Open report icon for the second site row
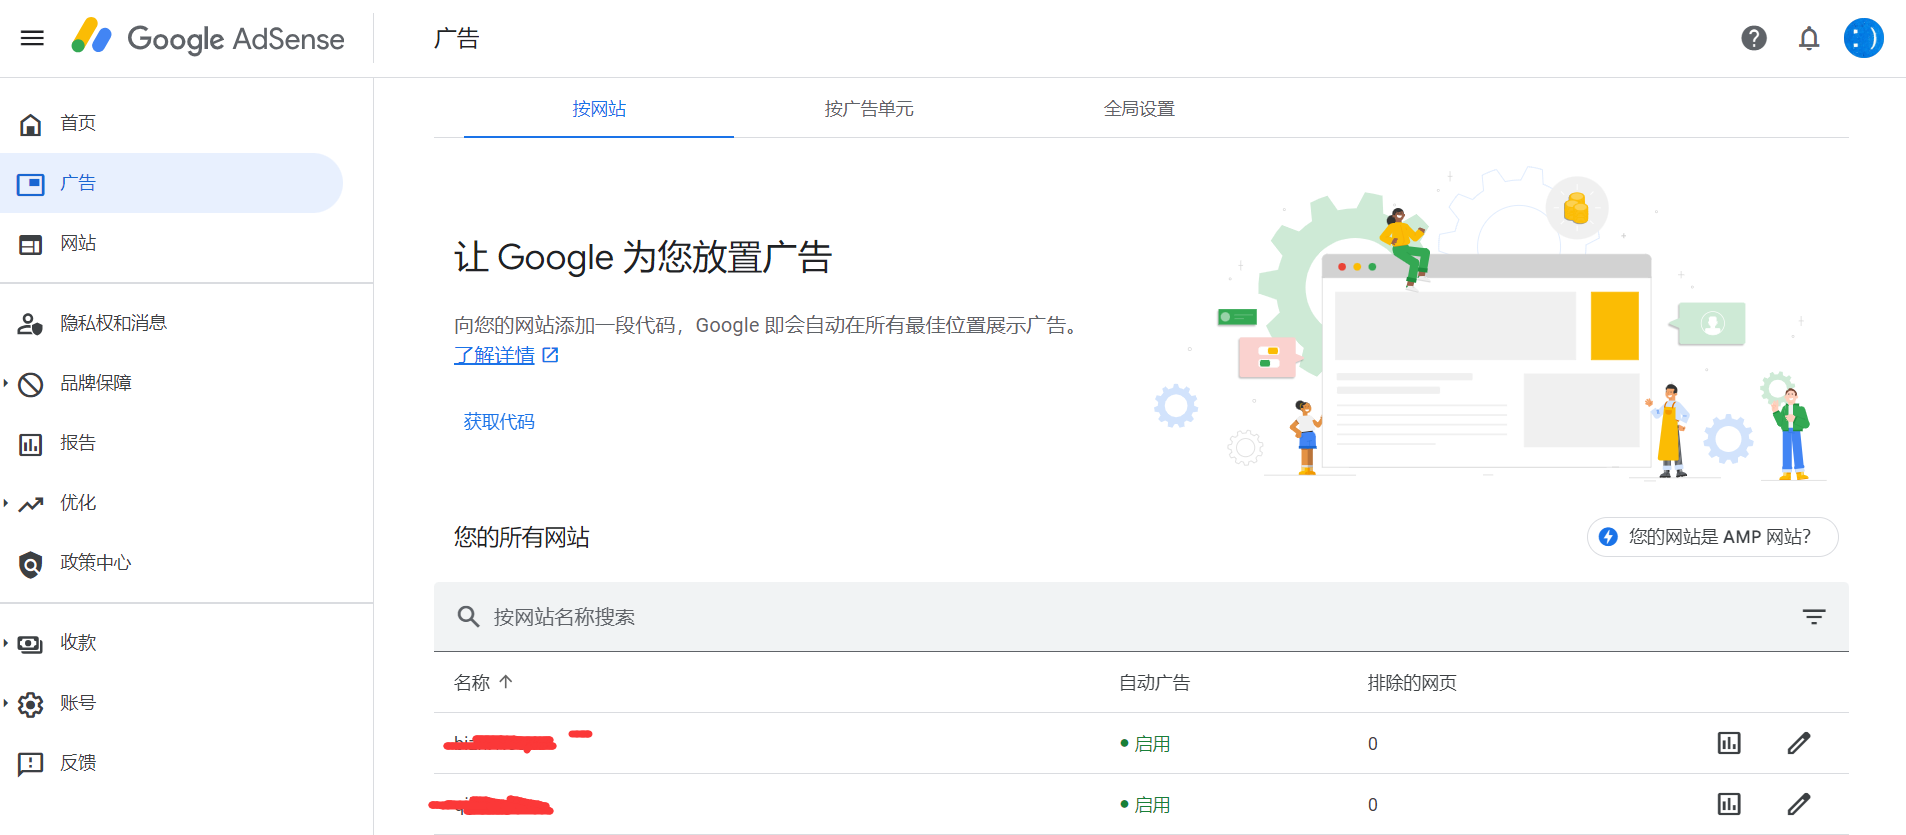1906x835 pixels. [x=1729, y=804]
